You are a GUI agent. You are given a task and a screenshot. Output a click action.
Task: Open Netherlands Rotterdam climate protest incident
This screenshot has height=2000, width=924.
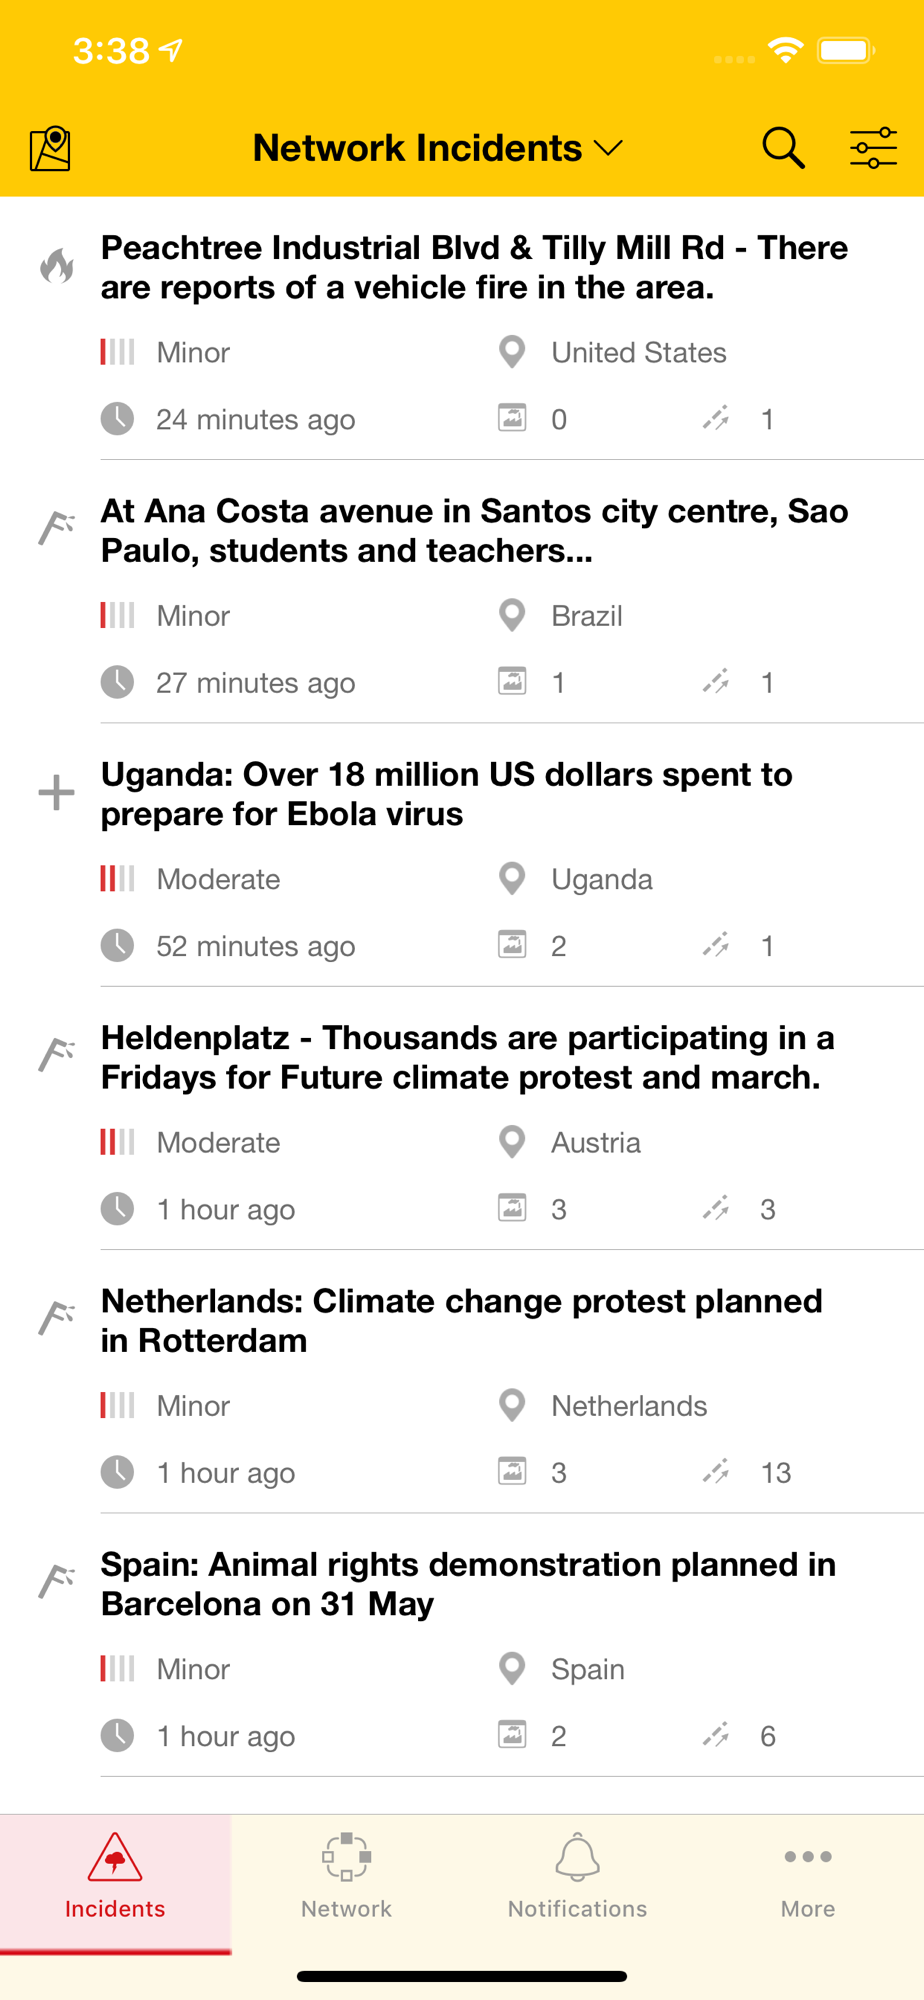pyautogui.click(x=461, y=1321)
